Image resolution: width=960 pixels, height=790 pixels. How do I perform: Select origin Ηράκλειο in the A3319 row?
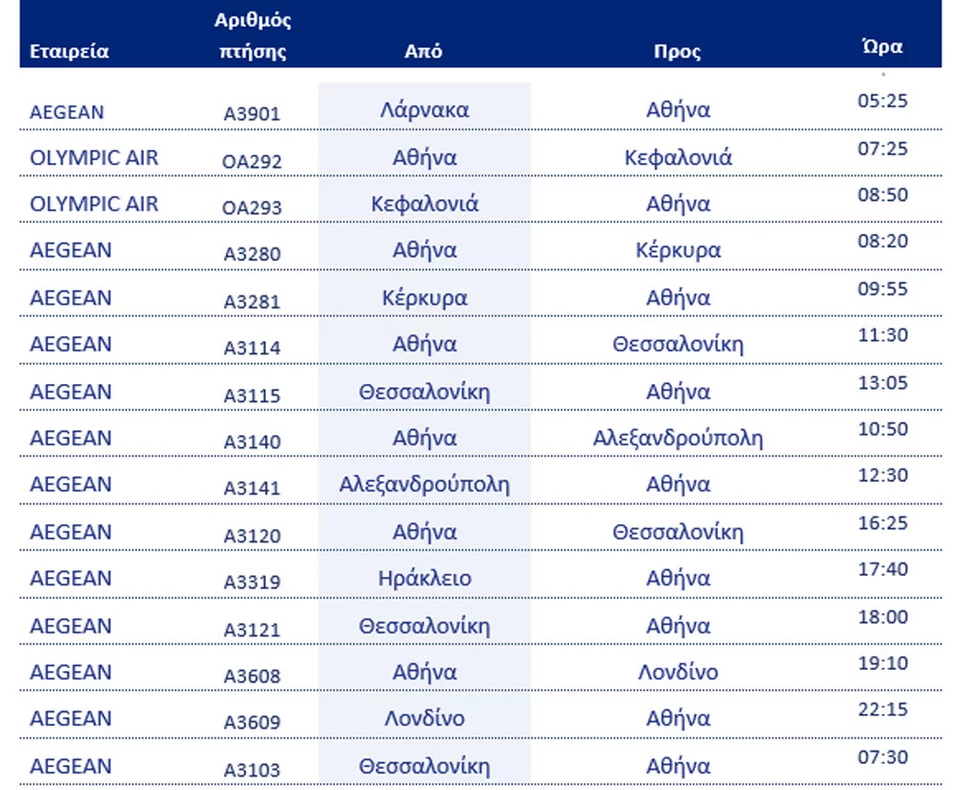(x=425, y=578)
